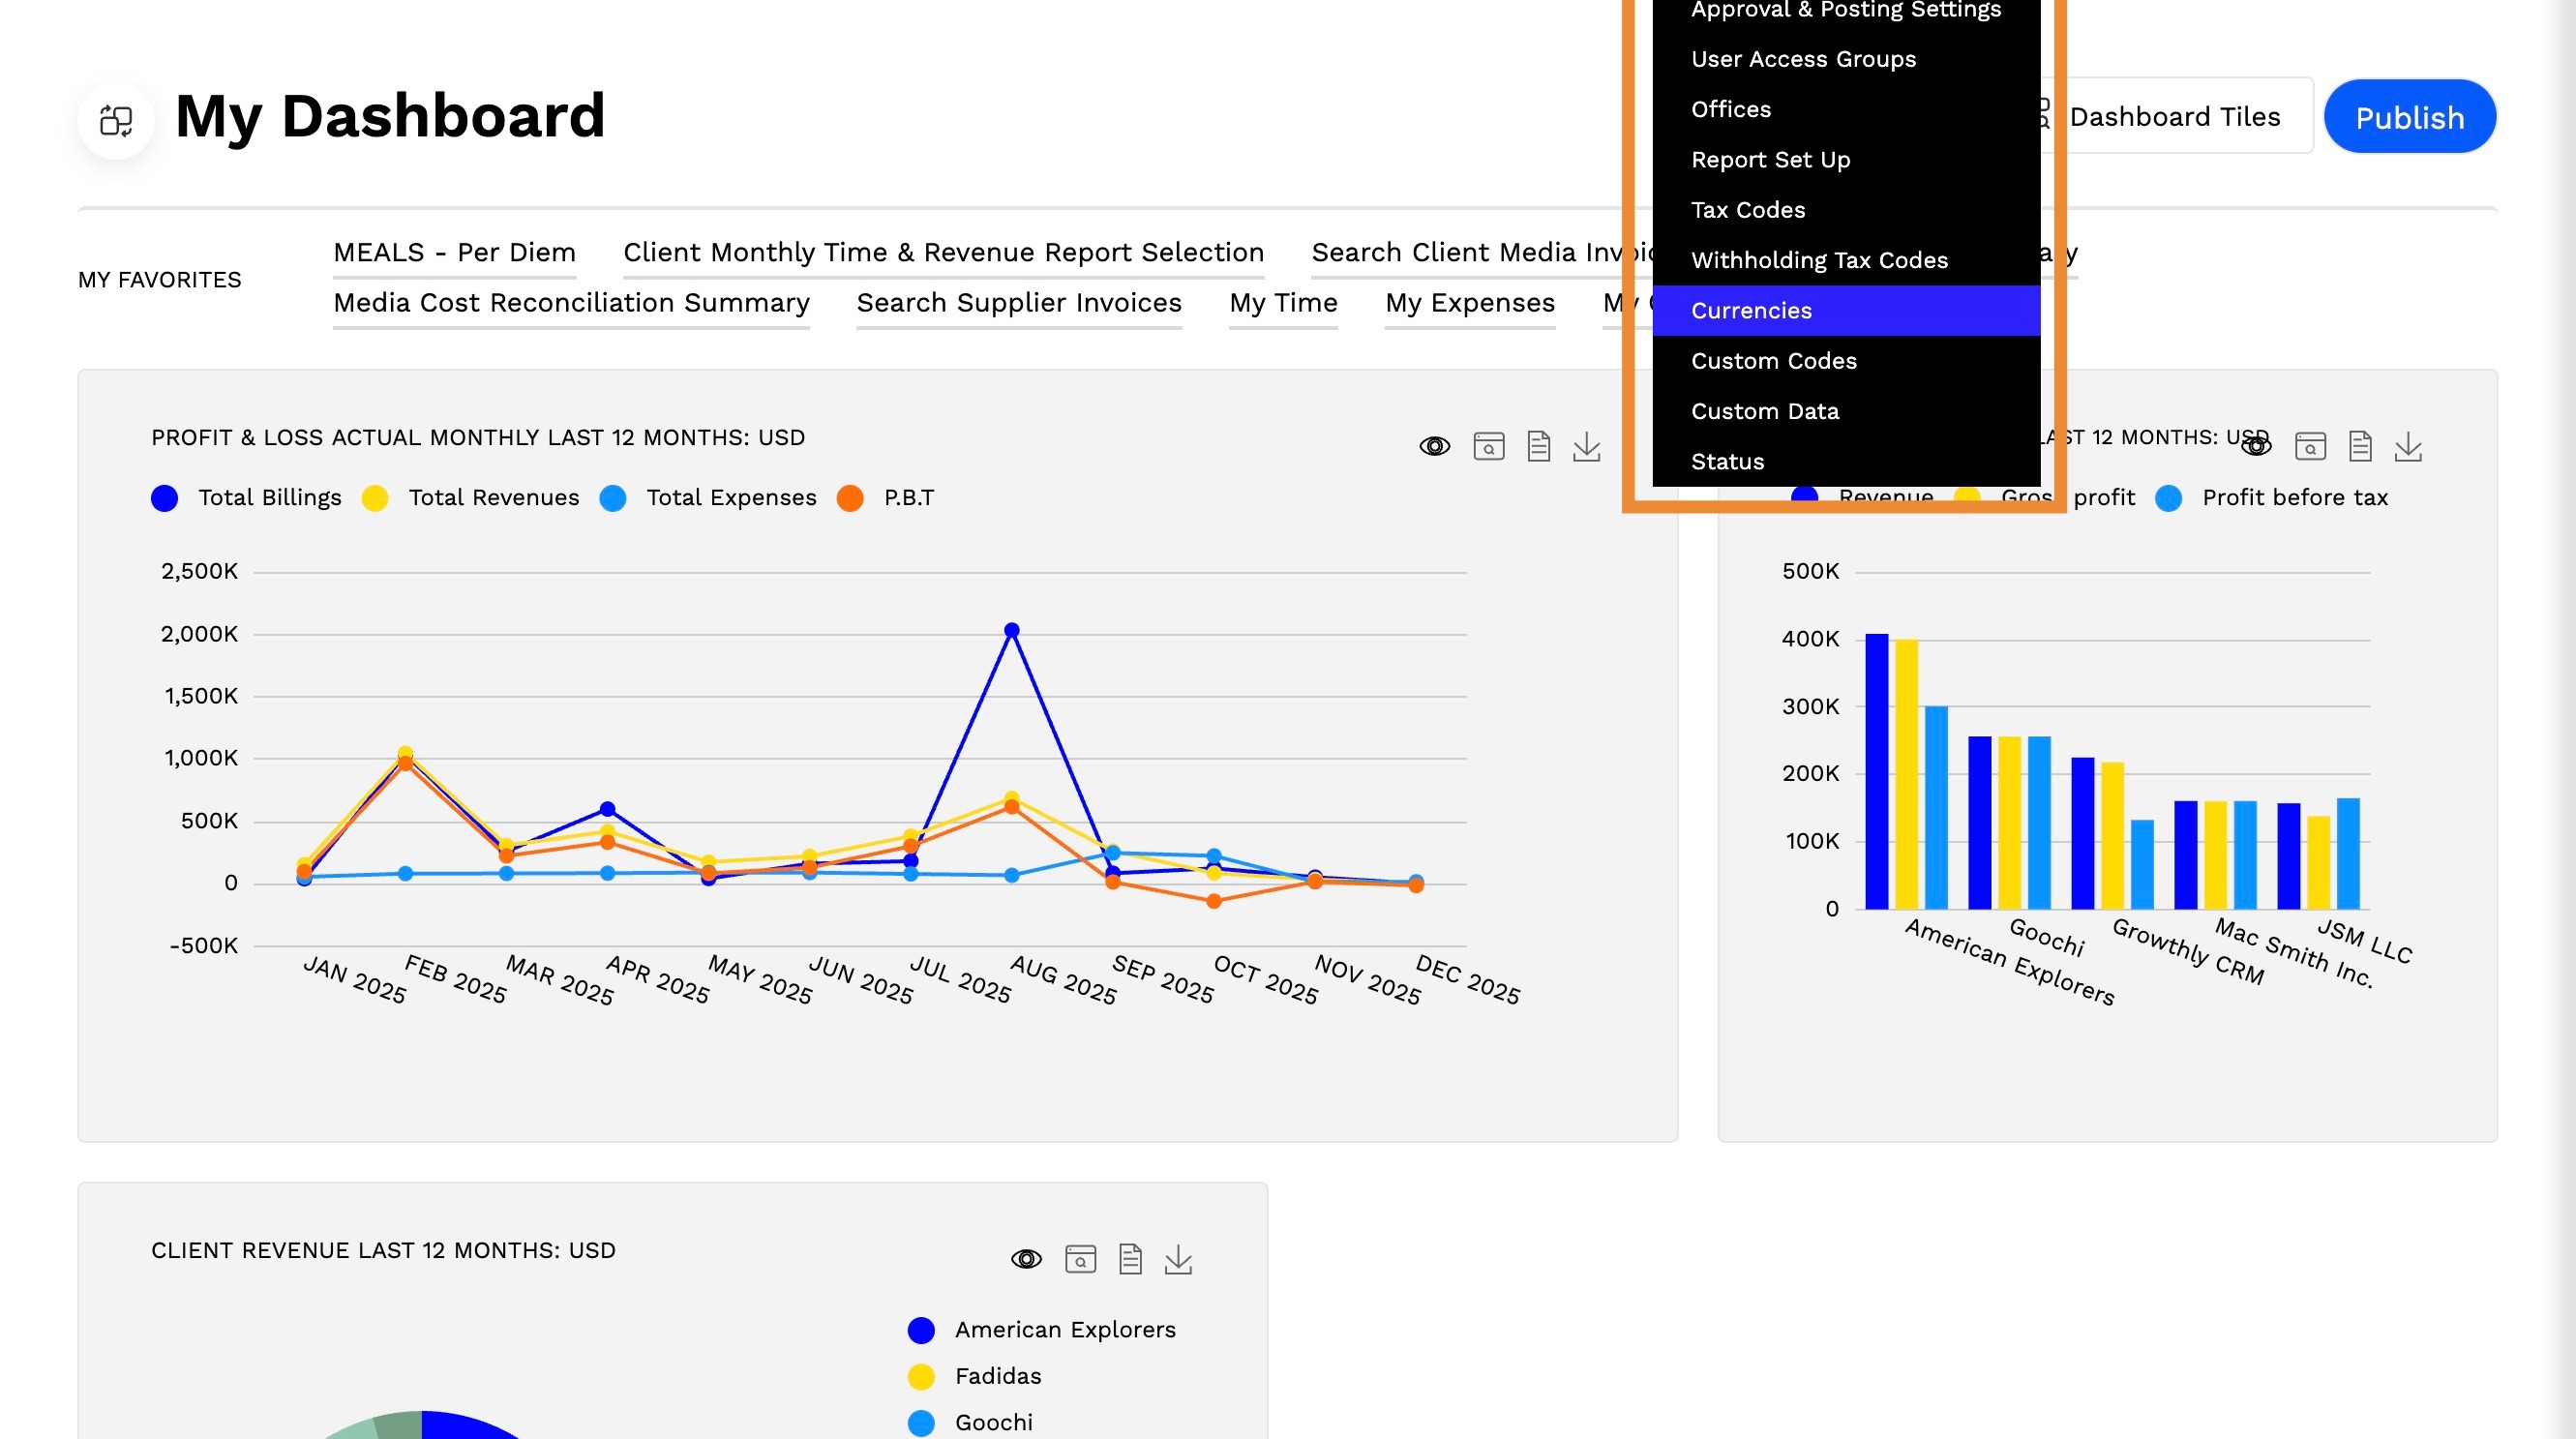Click the Publish button
This screenshot has width=2576, height=1439.
(x=2409, y=118)
